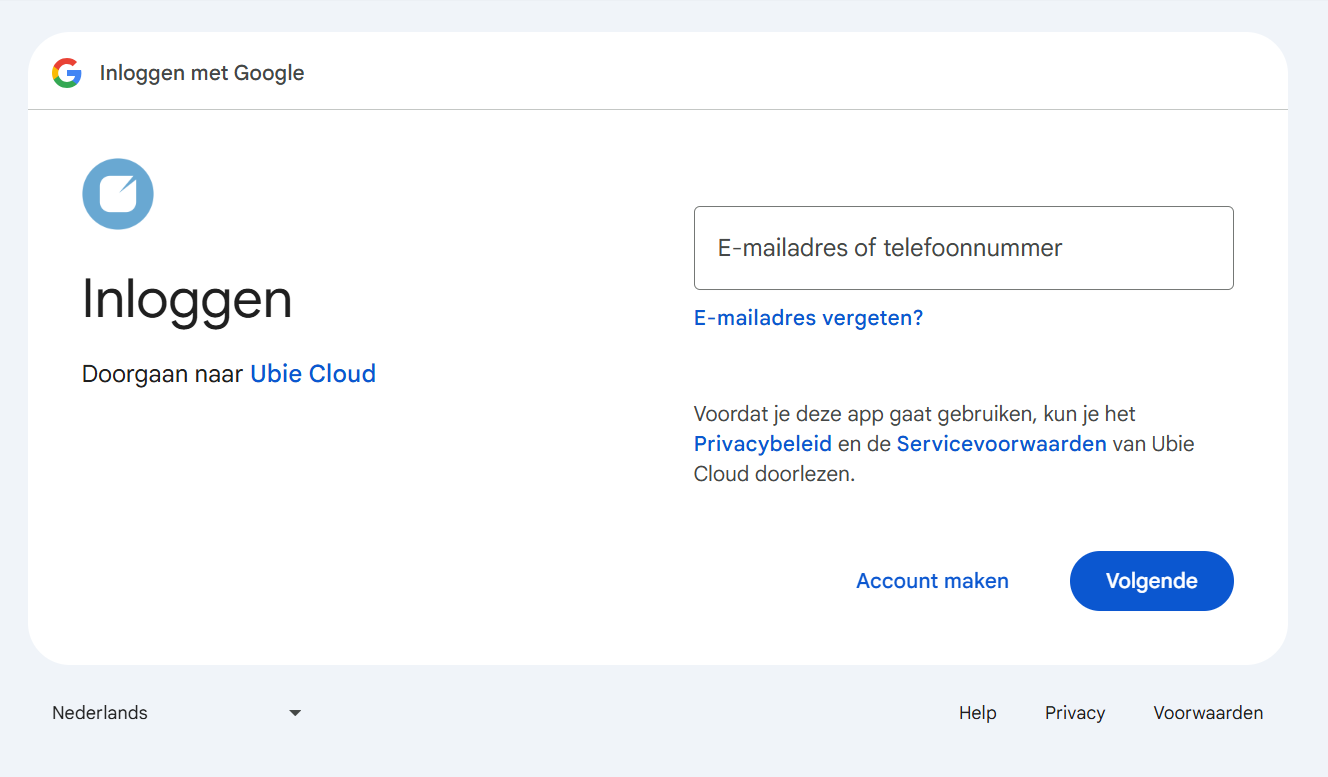Expand the language selector chevron

point(294,712)
